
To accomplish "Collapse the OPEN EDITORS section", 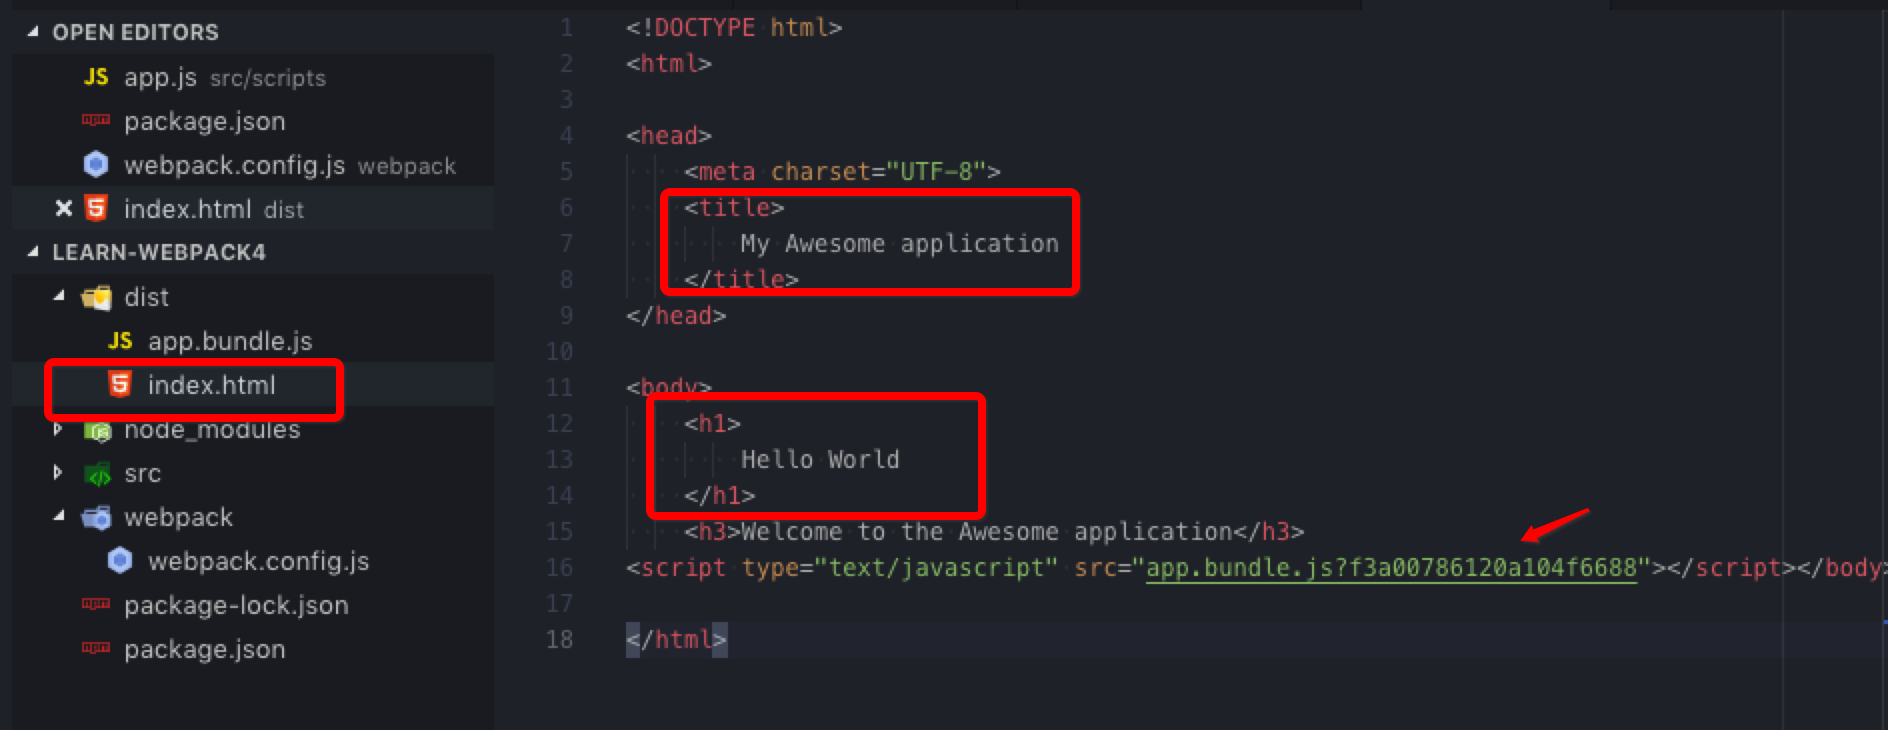I will point(33,32).
